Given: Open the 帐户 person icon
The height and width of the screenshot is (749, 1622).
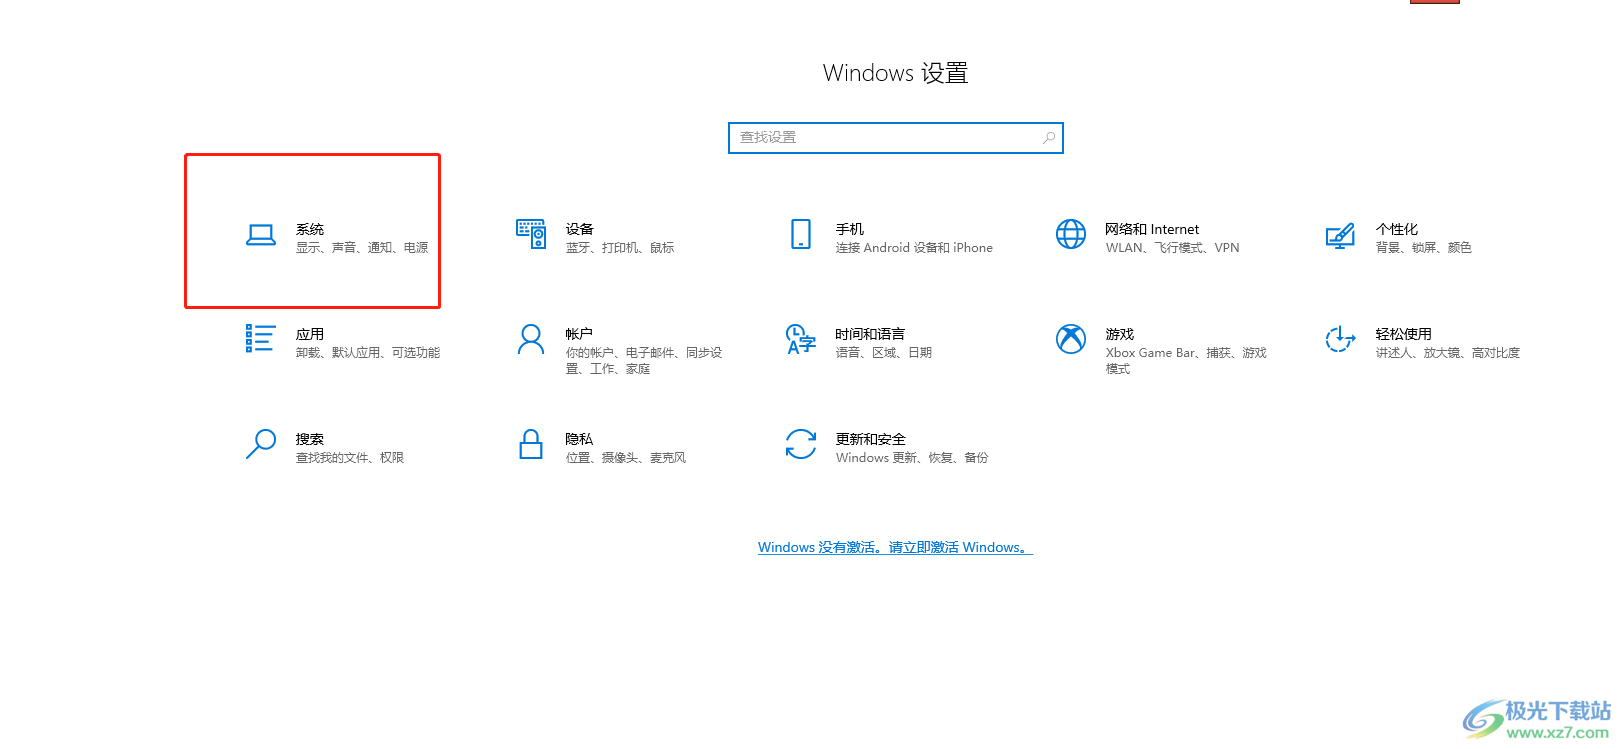Looking at the screenshot, I should coord(531,339).
